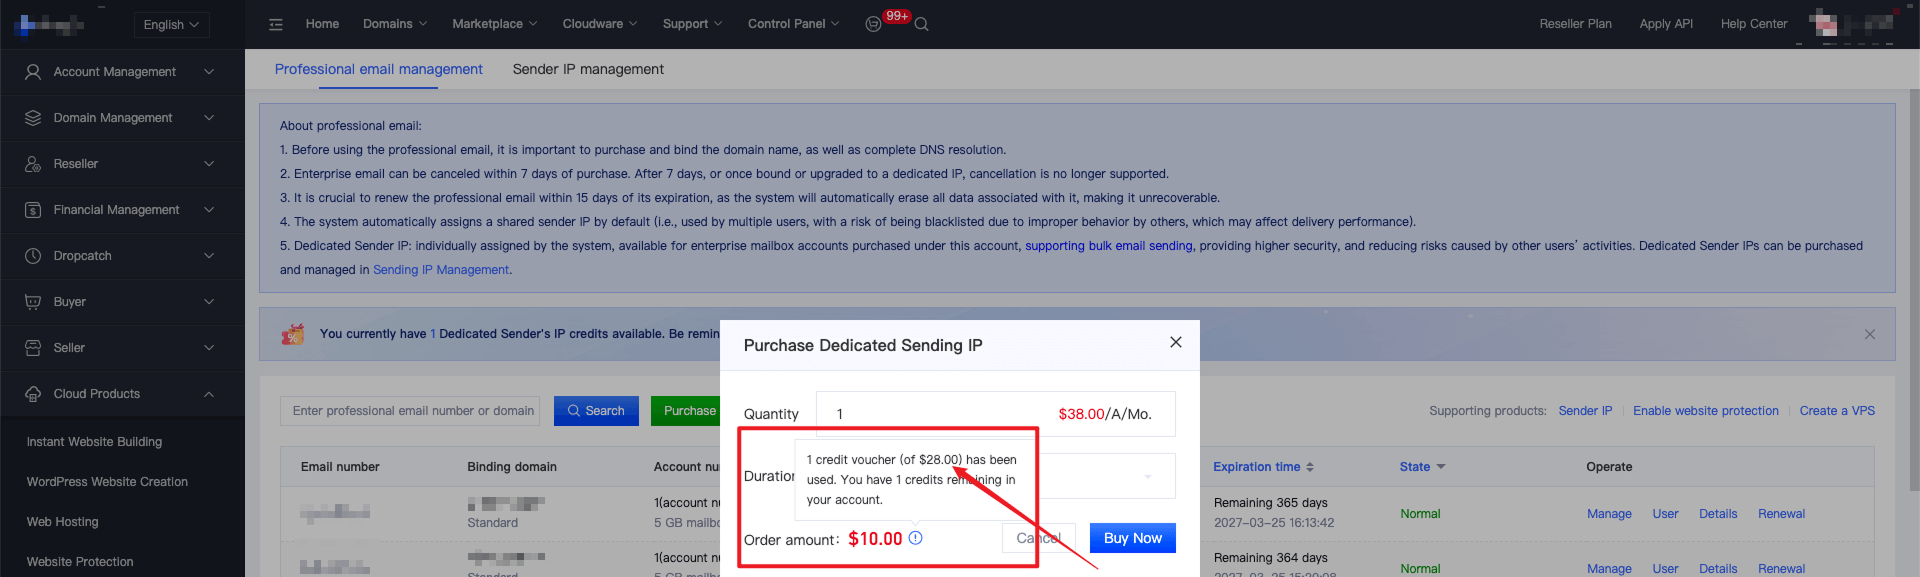The width and height of the screenshot is (1920, 577).
Task: Toggle the sidebar collapse hamburger icon
Action: [x=276, y=24]
